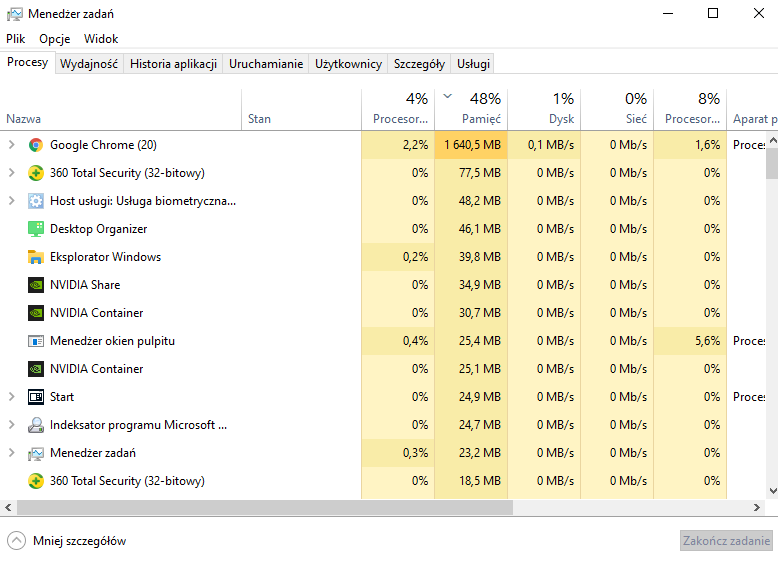This screenshot has width=778, height=562.
Task: Switch to the Wydajność tab
Action: point(89,64)
